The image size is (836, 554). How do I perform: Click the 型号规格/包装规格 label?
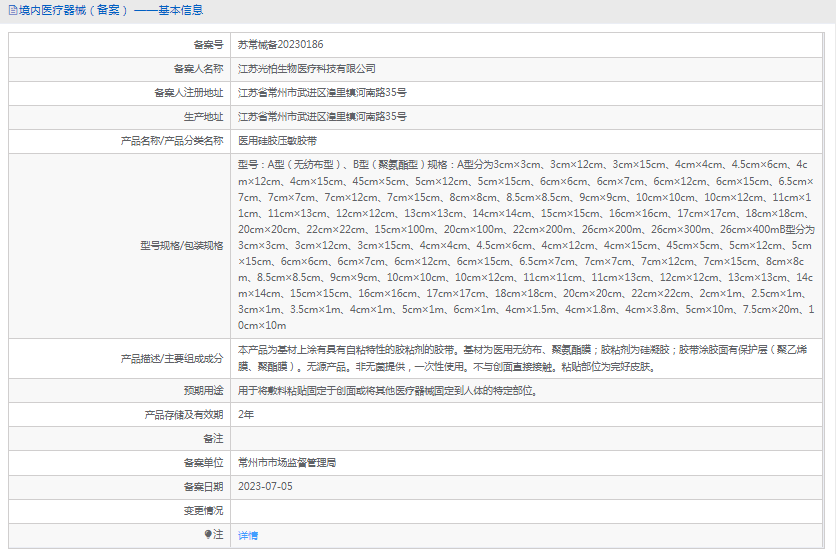[x=182, y=245]
